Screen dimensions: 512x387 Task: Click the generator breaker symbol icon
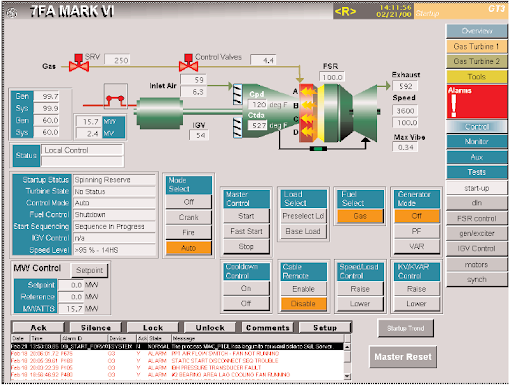pyautogui.click(x=115, y=96)
